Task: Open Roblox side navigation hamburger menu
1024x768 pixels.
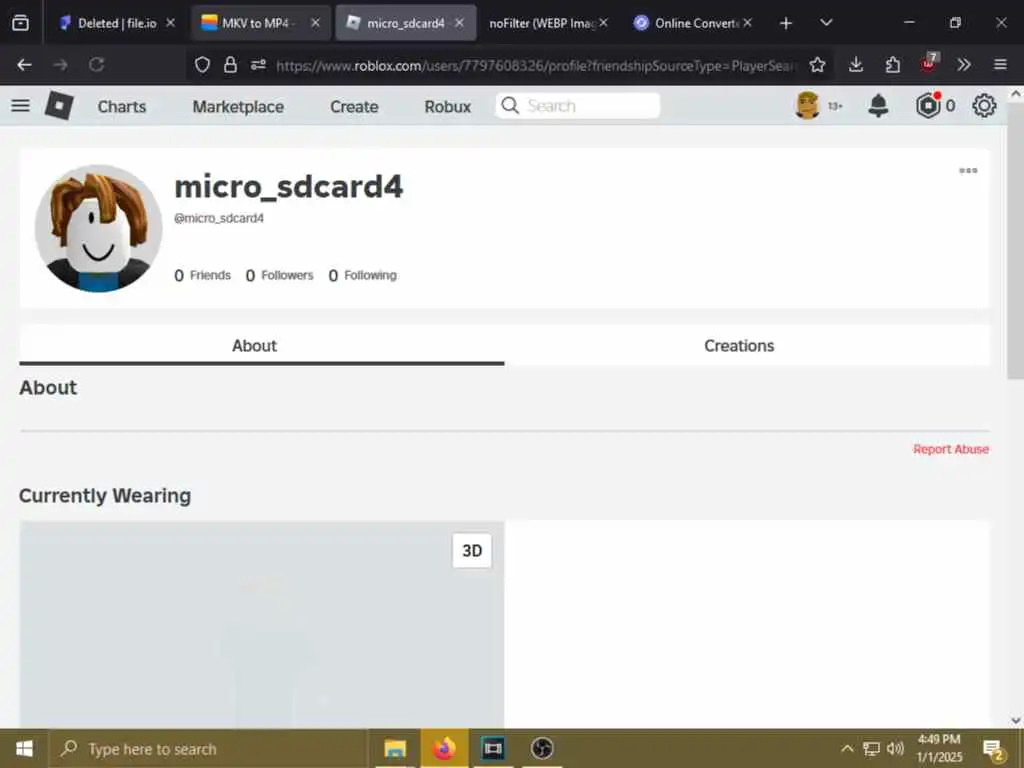Action: (20, 105)
